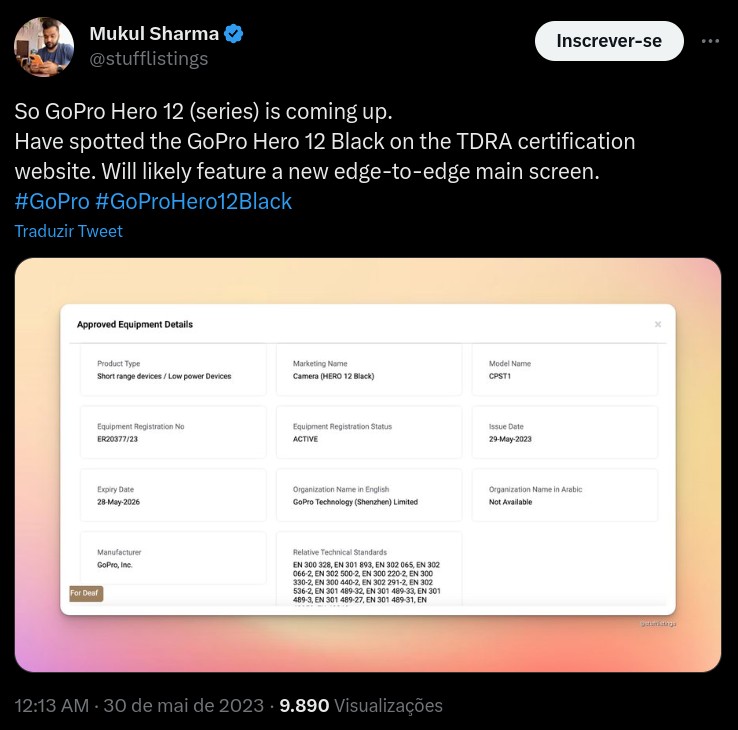Click the Inscrever-se subscribe button
Image resolution: width=738 pixels, height=730 pixels.
[609, 41]
